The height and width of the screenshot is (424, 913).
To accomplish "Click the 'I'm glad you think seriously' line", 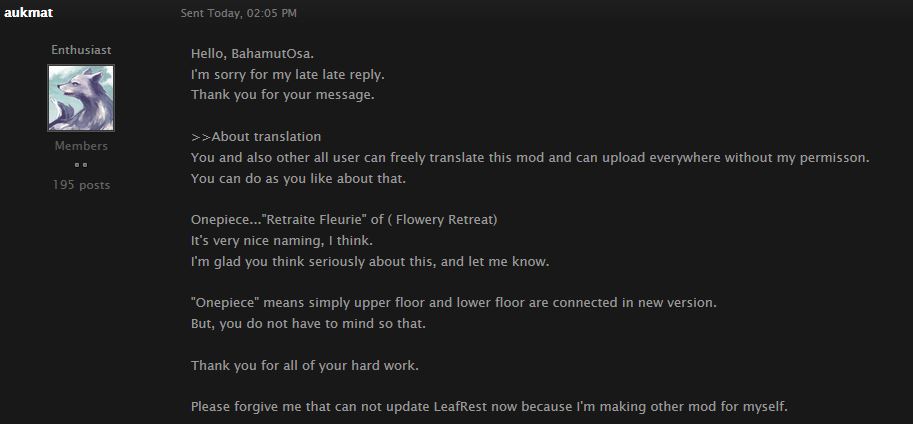I will click(370, 261).
